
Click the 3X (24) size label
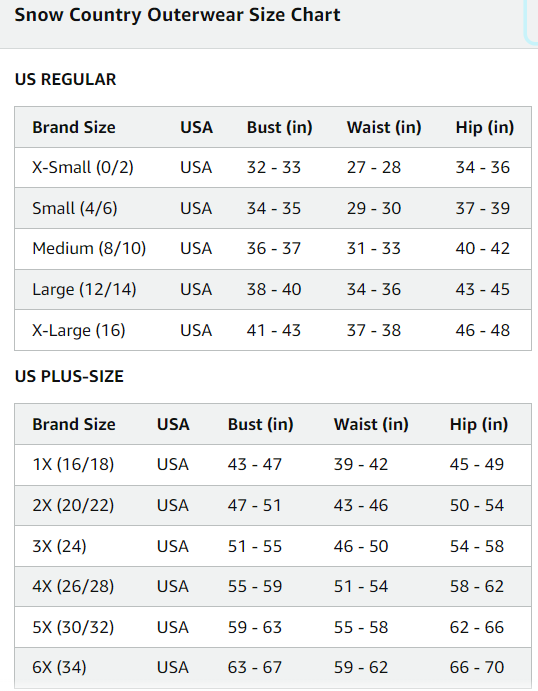click(x=59, y=546)
